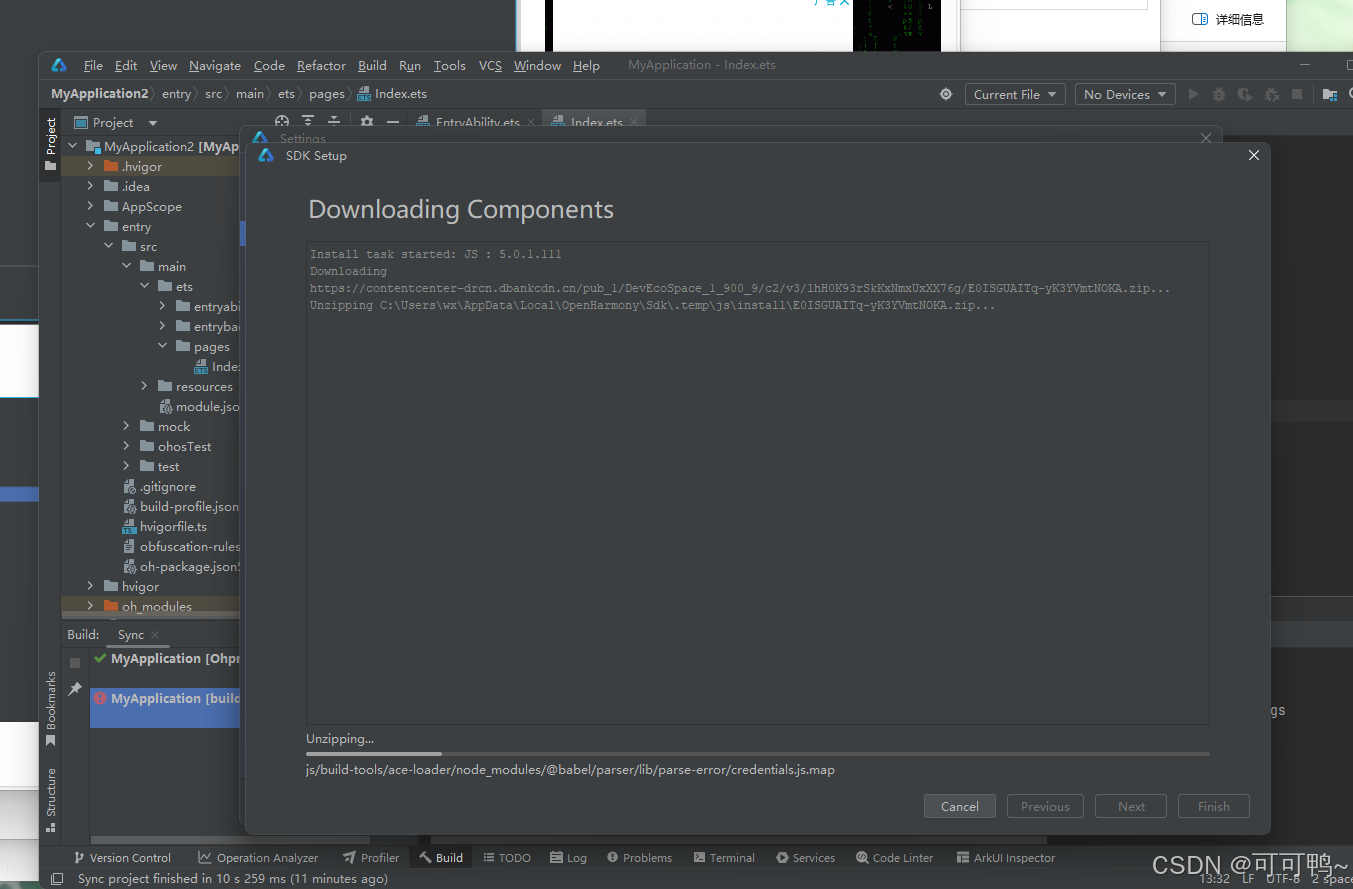Toggle Bookmarks side panel
Image resolution: width=1353 pixels, height=889 pixels.
pyautogui.click(x=50, y=708)
